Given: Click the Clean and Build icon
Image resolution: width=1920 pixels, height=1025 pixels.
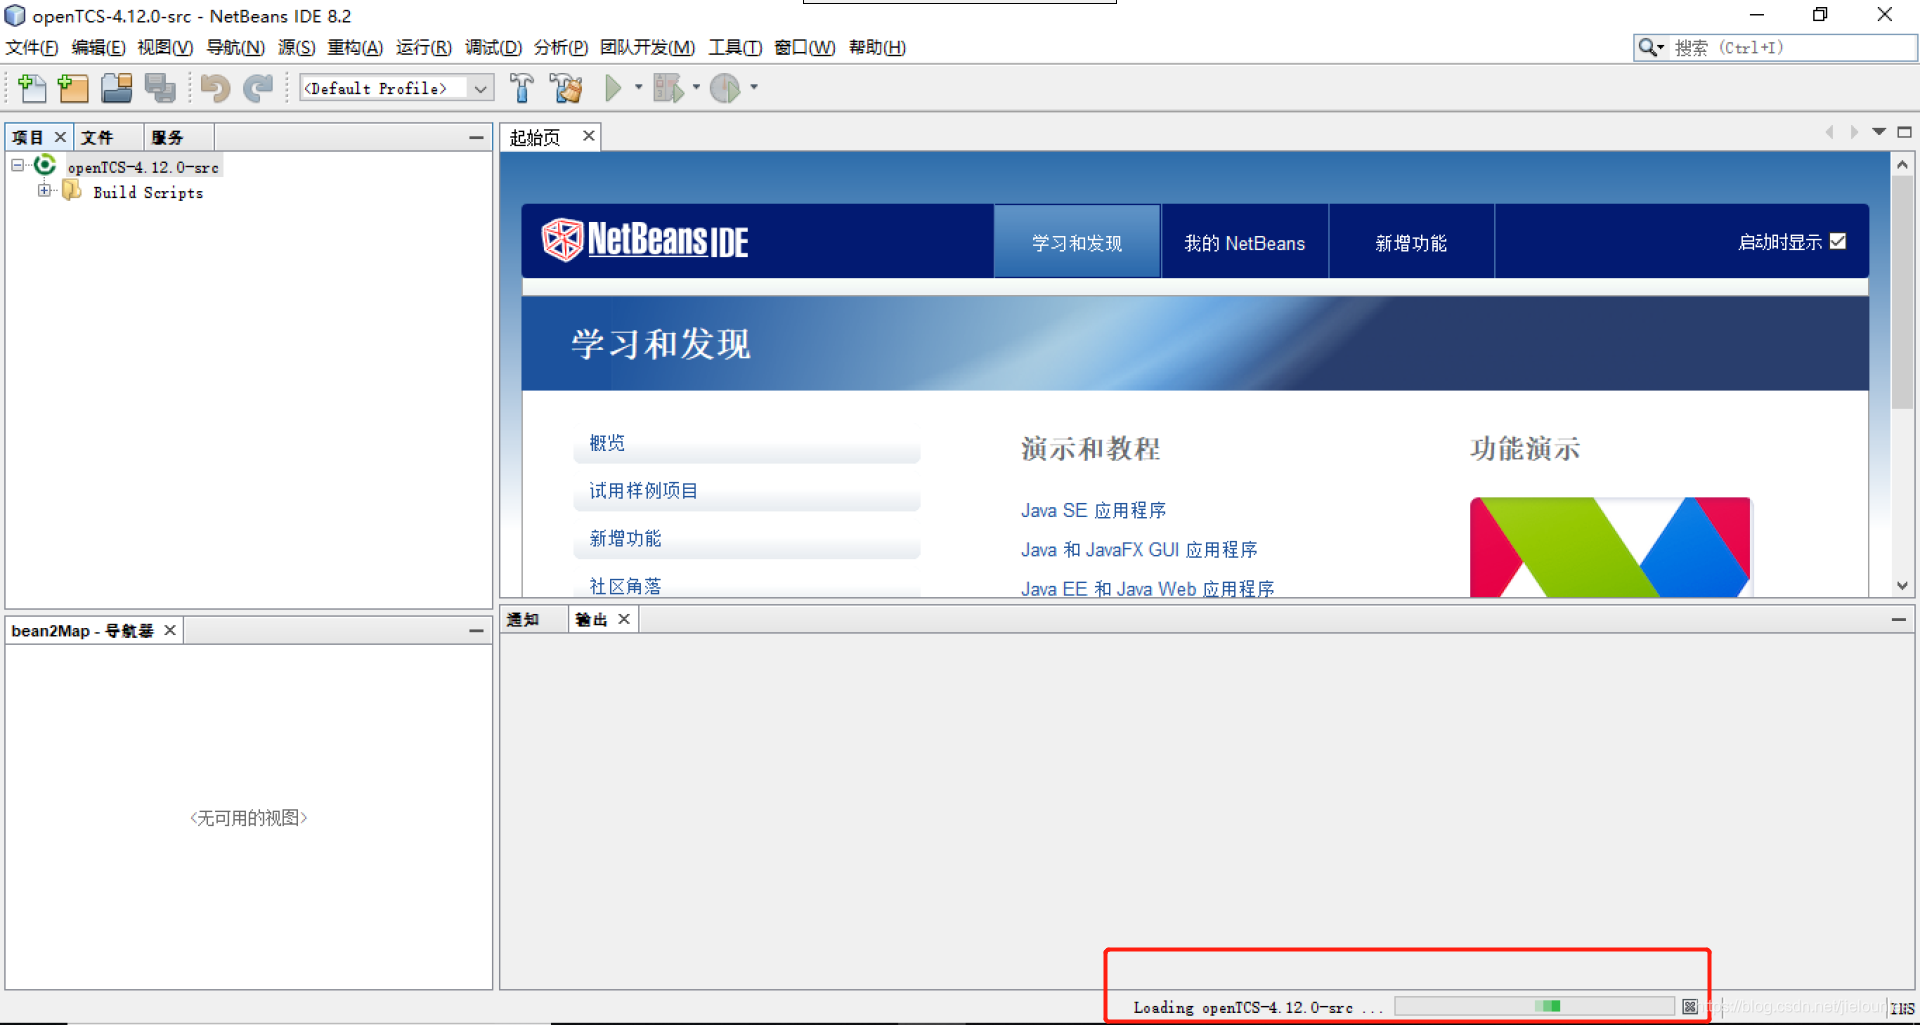Looking at the screenshot, I should pyautogui.click(x=566, y=88).
